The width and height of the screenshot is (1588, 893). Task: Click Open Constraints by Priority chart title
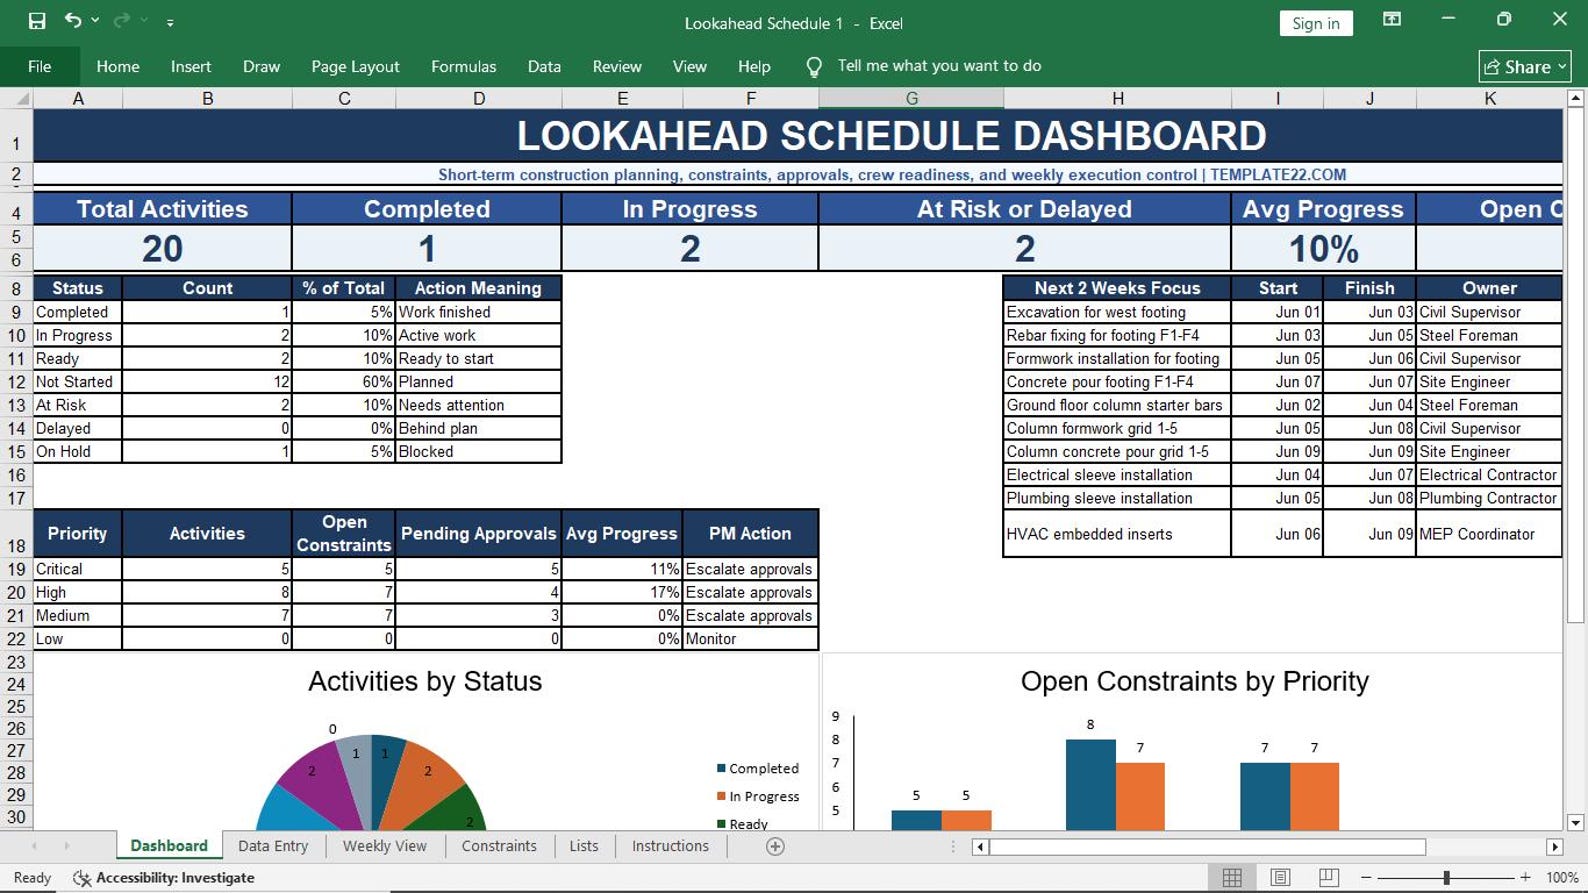[x=1194, y=681]
